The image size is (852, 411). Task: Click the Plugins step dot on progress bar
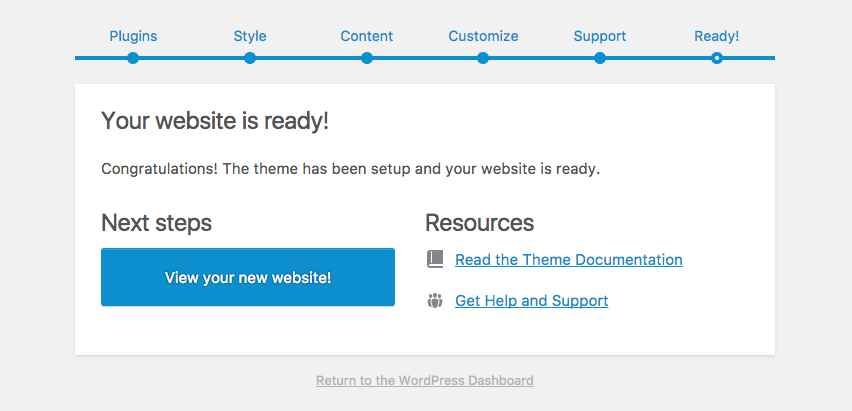tap(133, 58)
